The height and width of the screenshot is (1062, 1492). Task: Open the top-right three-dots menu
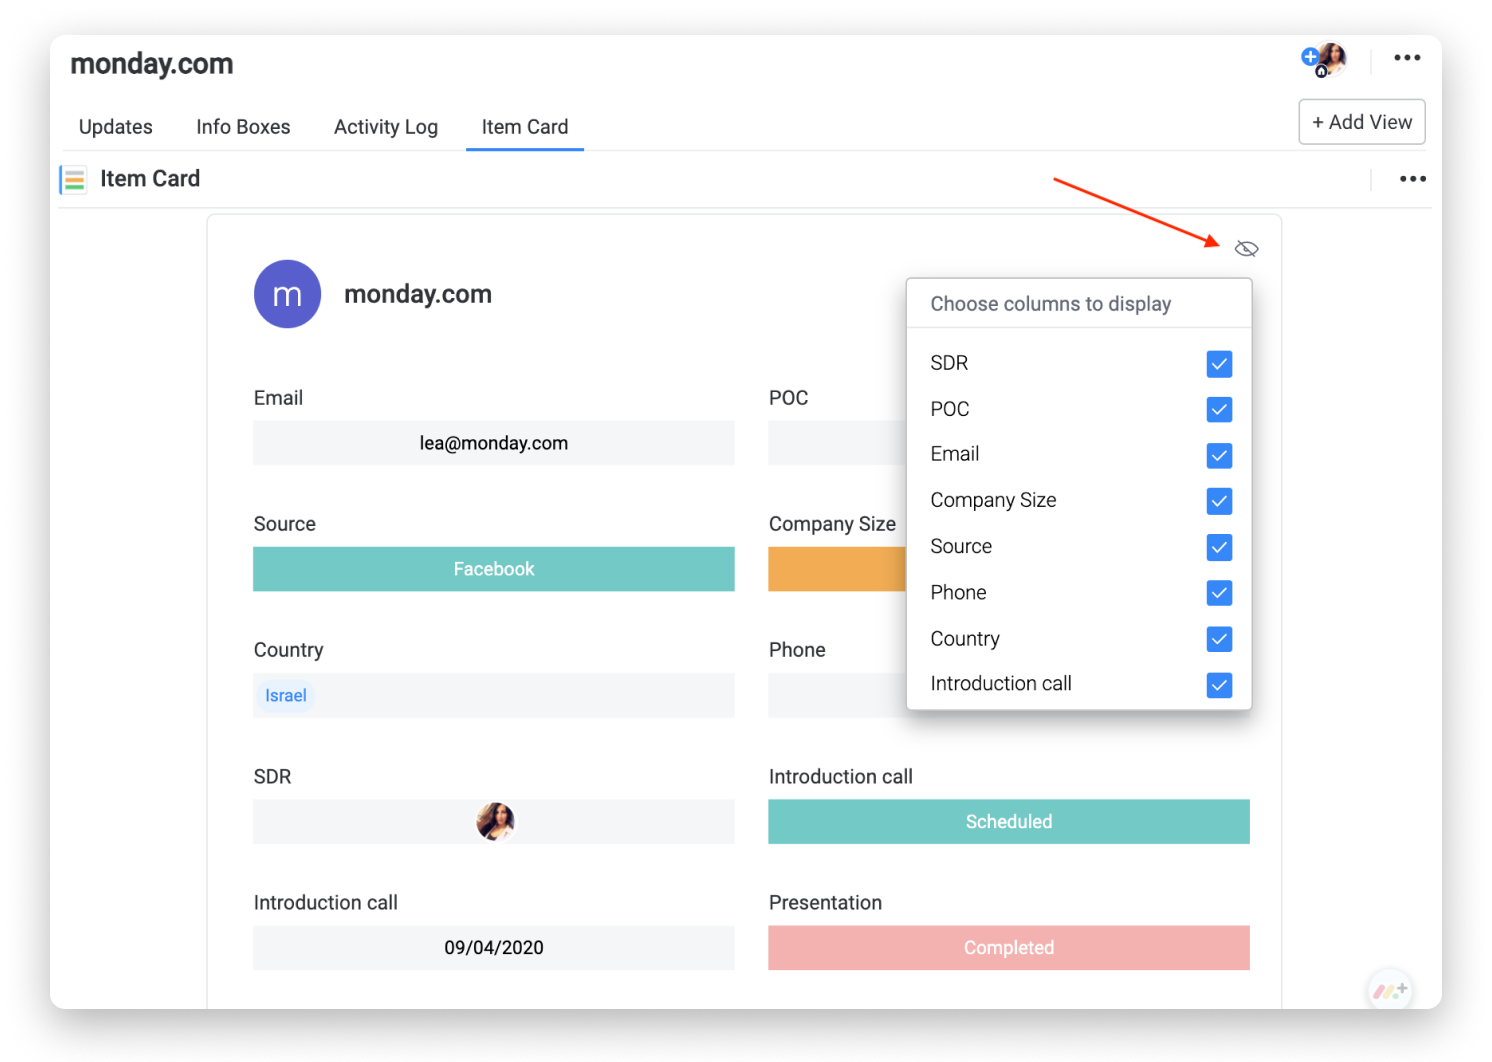click(1407, 58)
